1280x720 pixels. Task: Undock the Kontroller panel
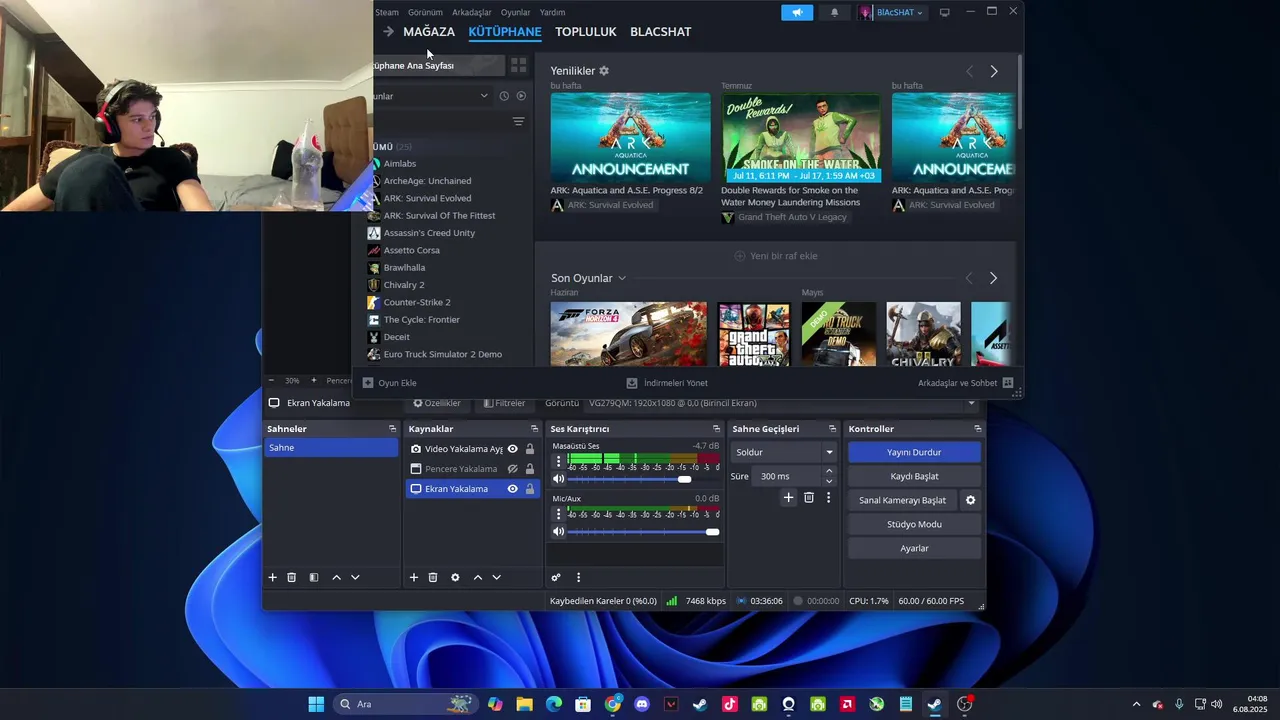[x=977, y=429]
